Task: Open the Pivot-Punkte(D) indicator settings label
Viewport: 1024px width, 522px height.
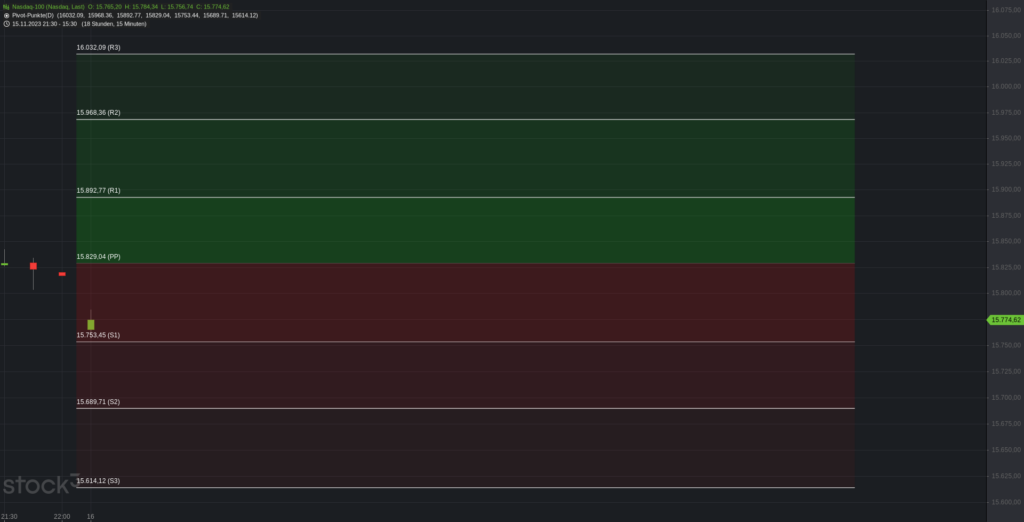Action: tap(33, 15)
